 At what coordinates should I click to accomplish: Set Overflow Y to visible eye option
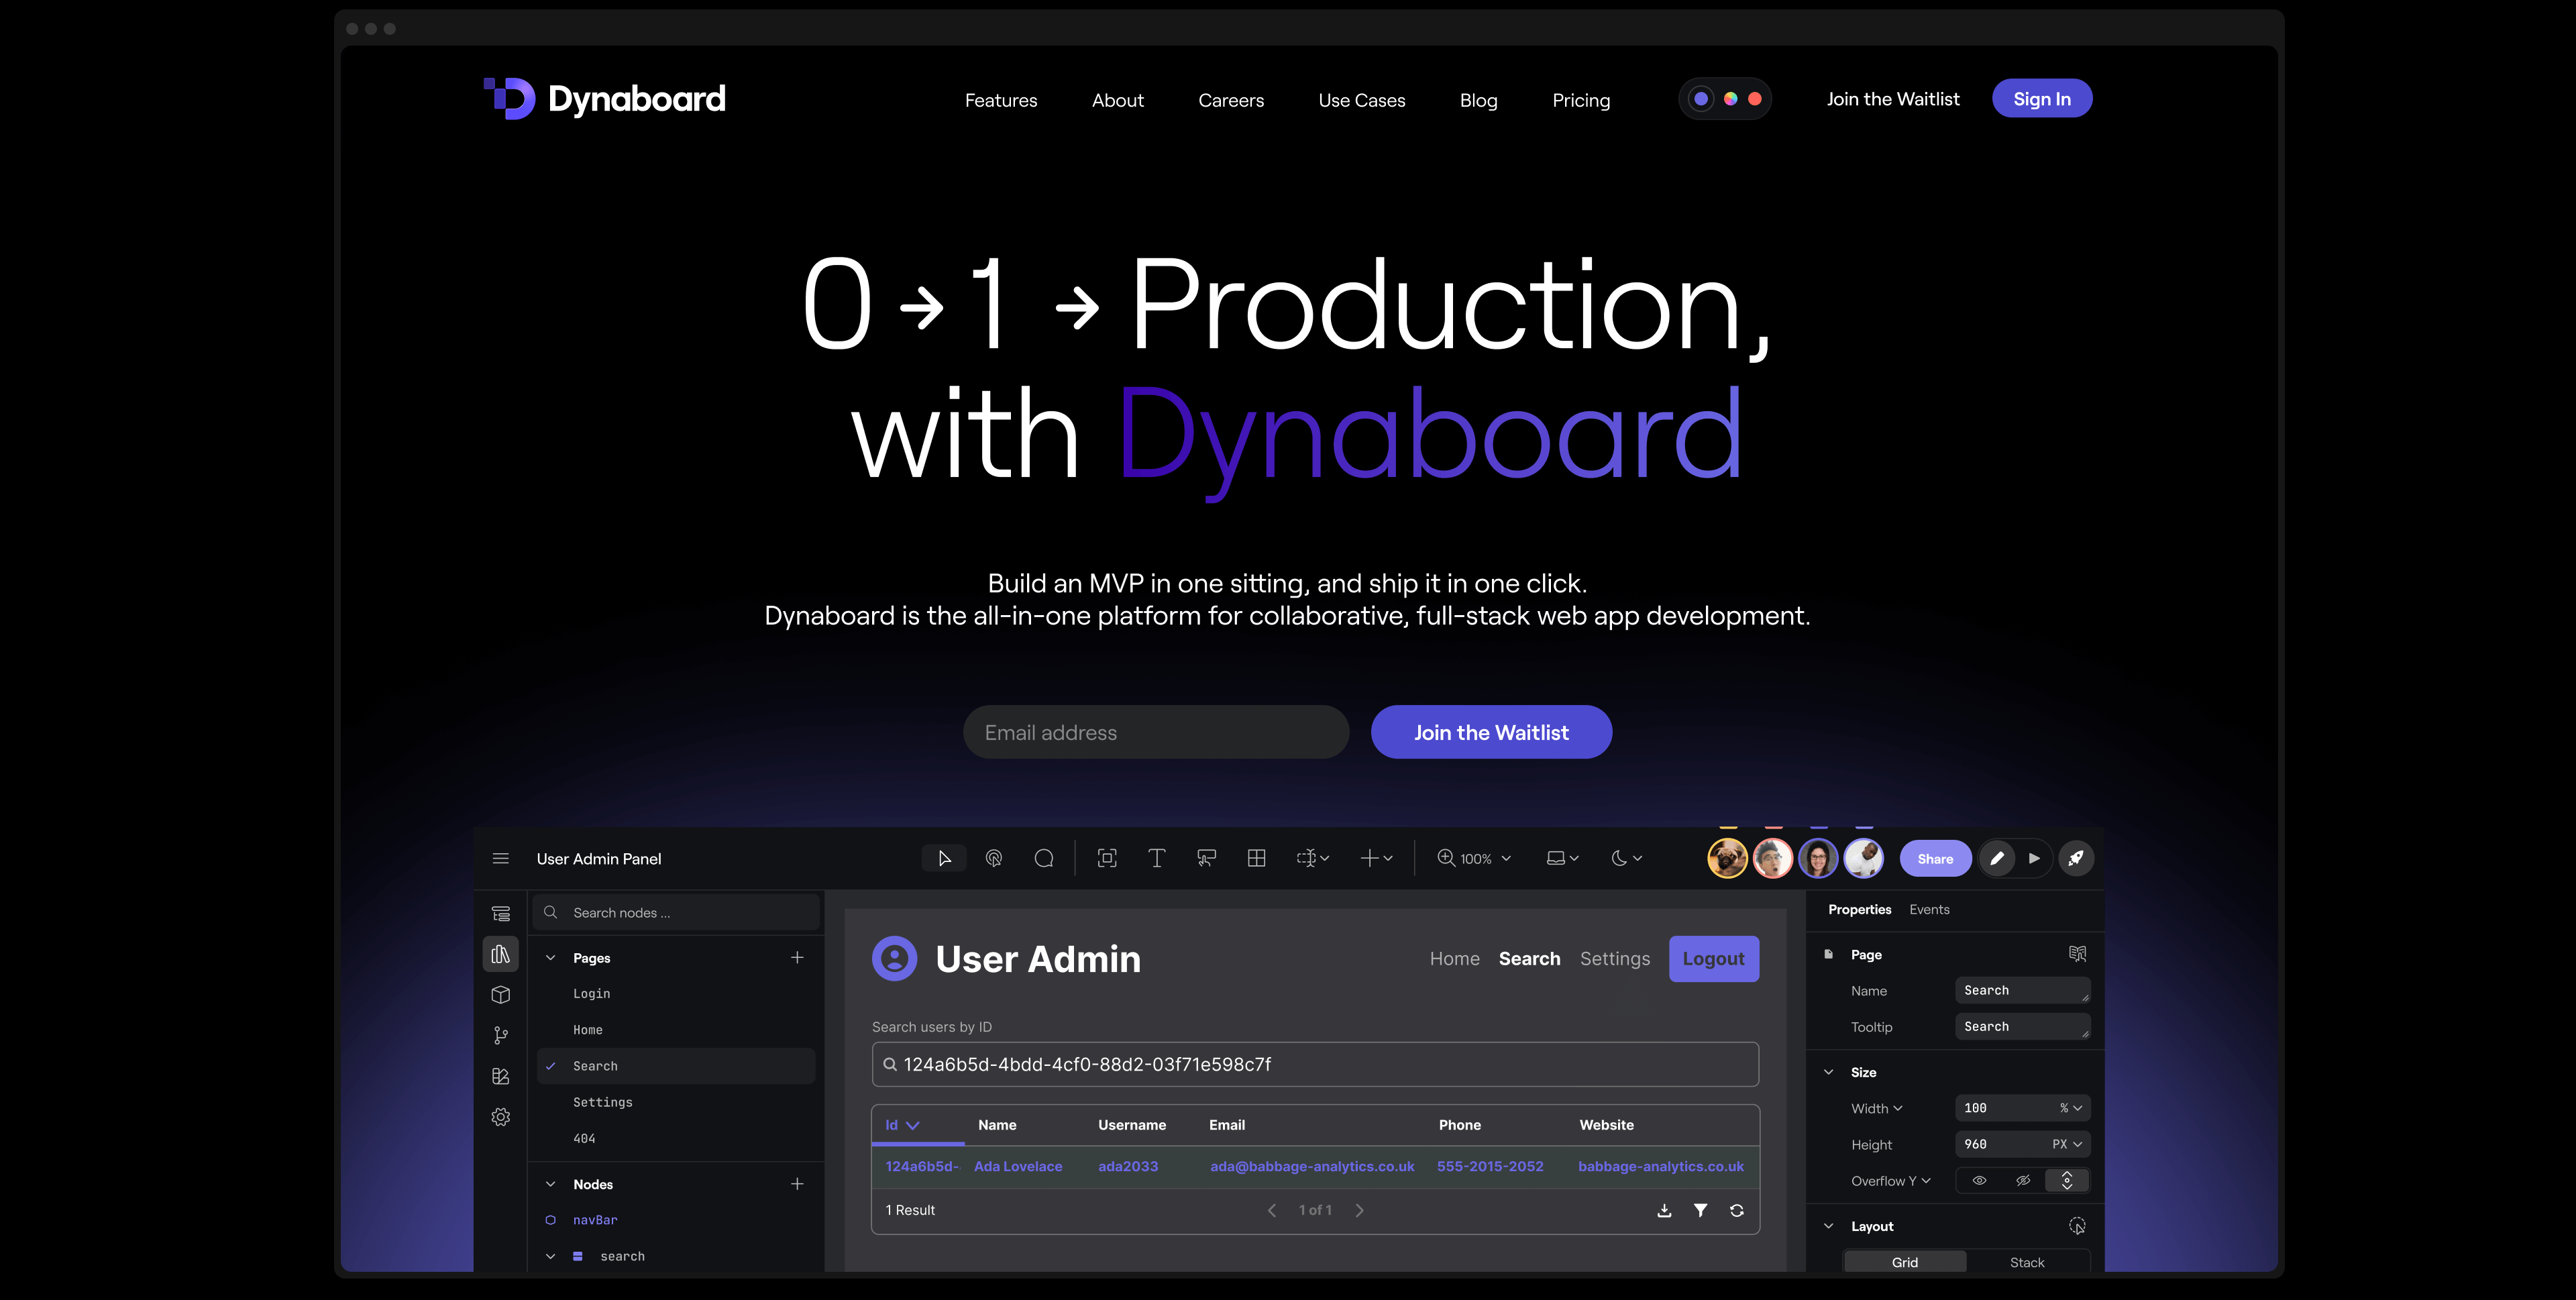coord(1979,1181)
